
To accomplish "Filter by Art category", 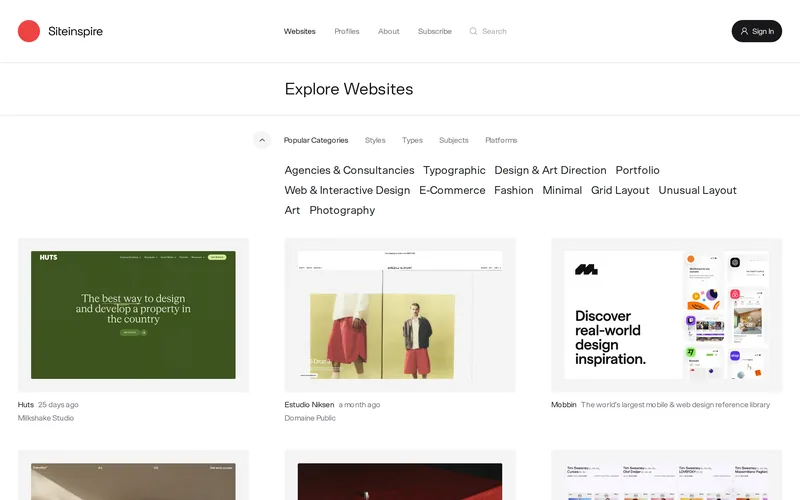I will 292,210.
